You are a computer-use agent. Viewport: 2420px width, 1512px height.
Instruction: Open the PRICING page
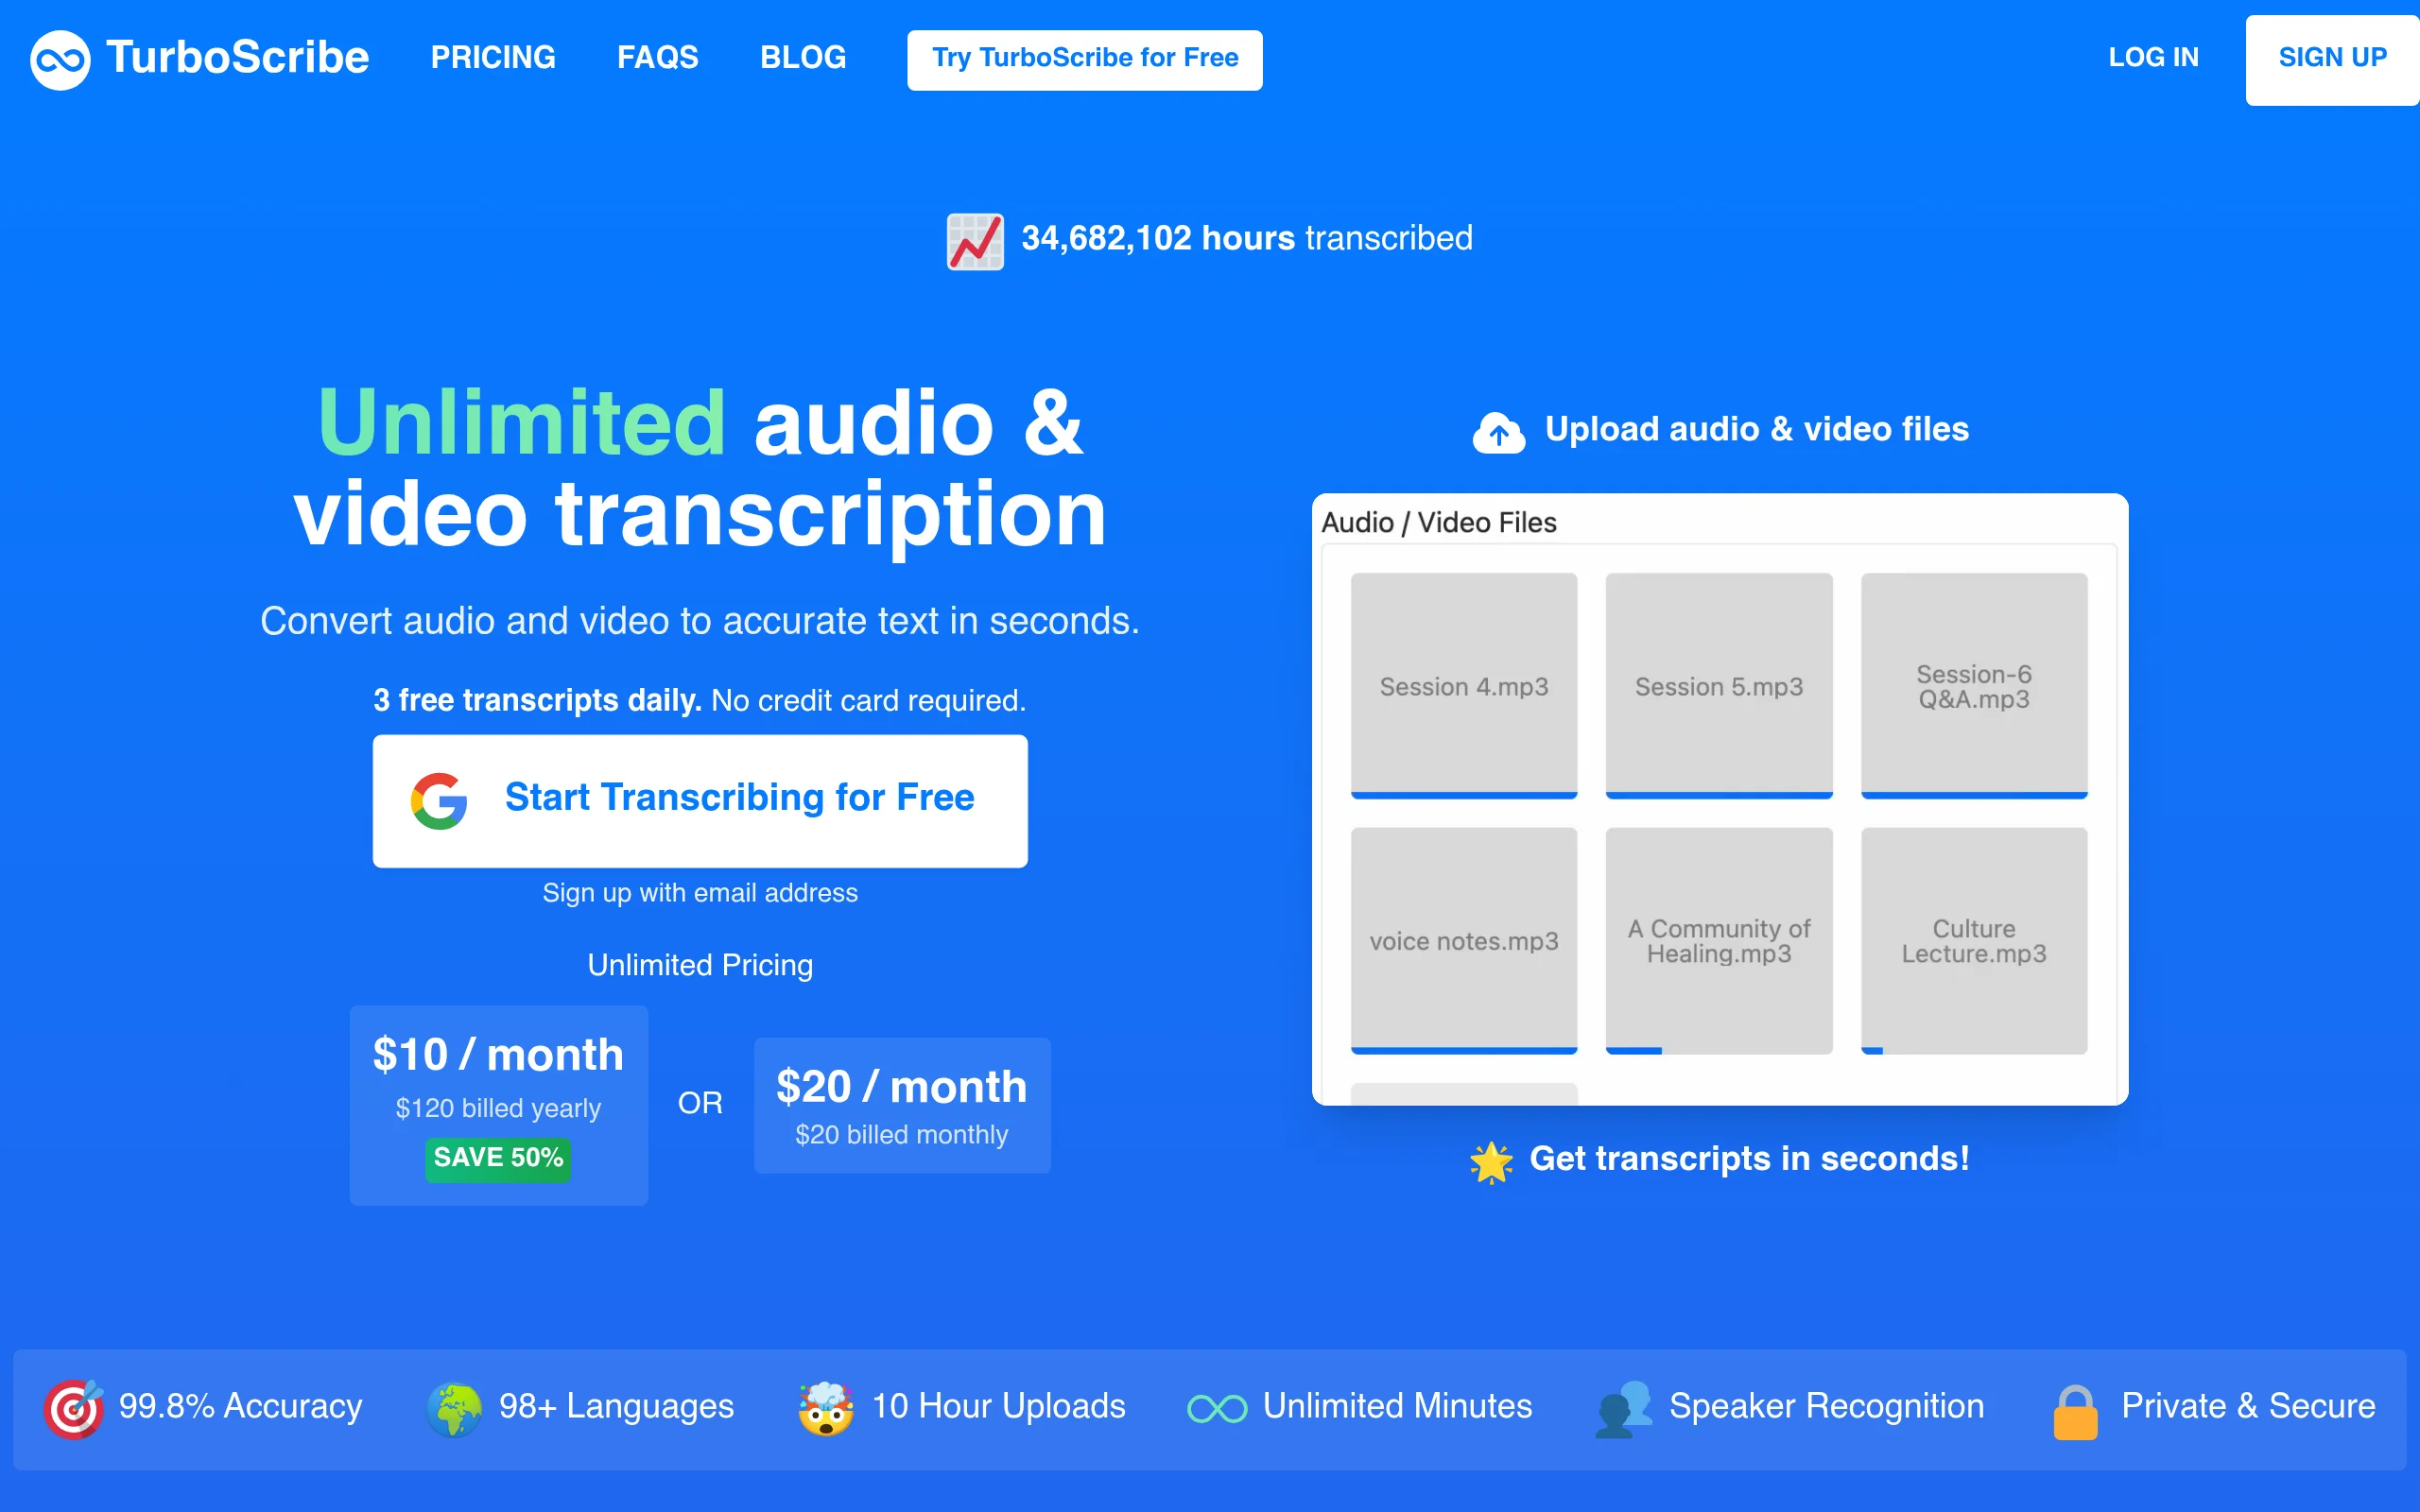click(494, 58)
